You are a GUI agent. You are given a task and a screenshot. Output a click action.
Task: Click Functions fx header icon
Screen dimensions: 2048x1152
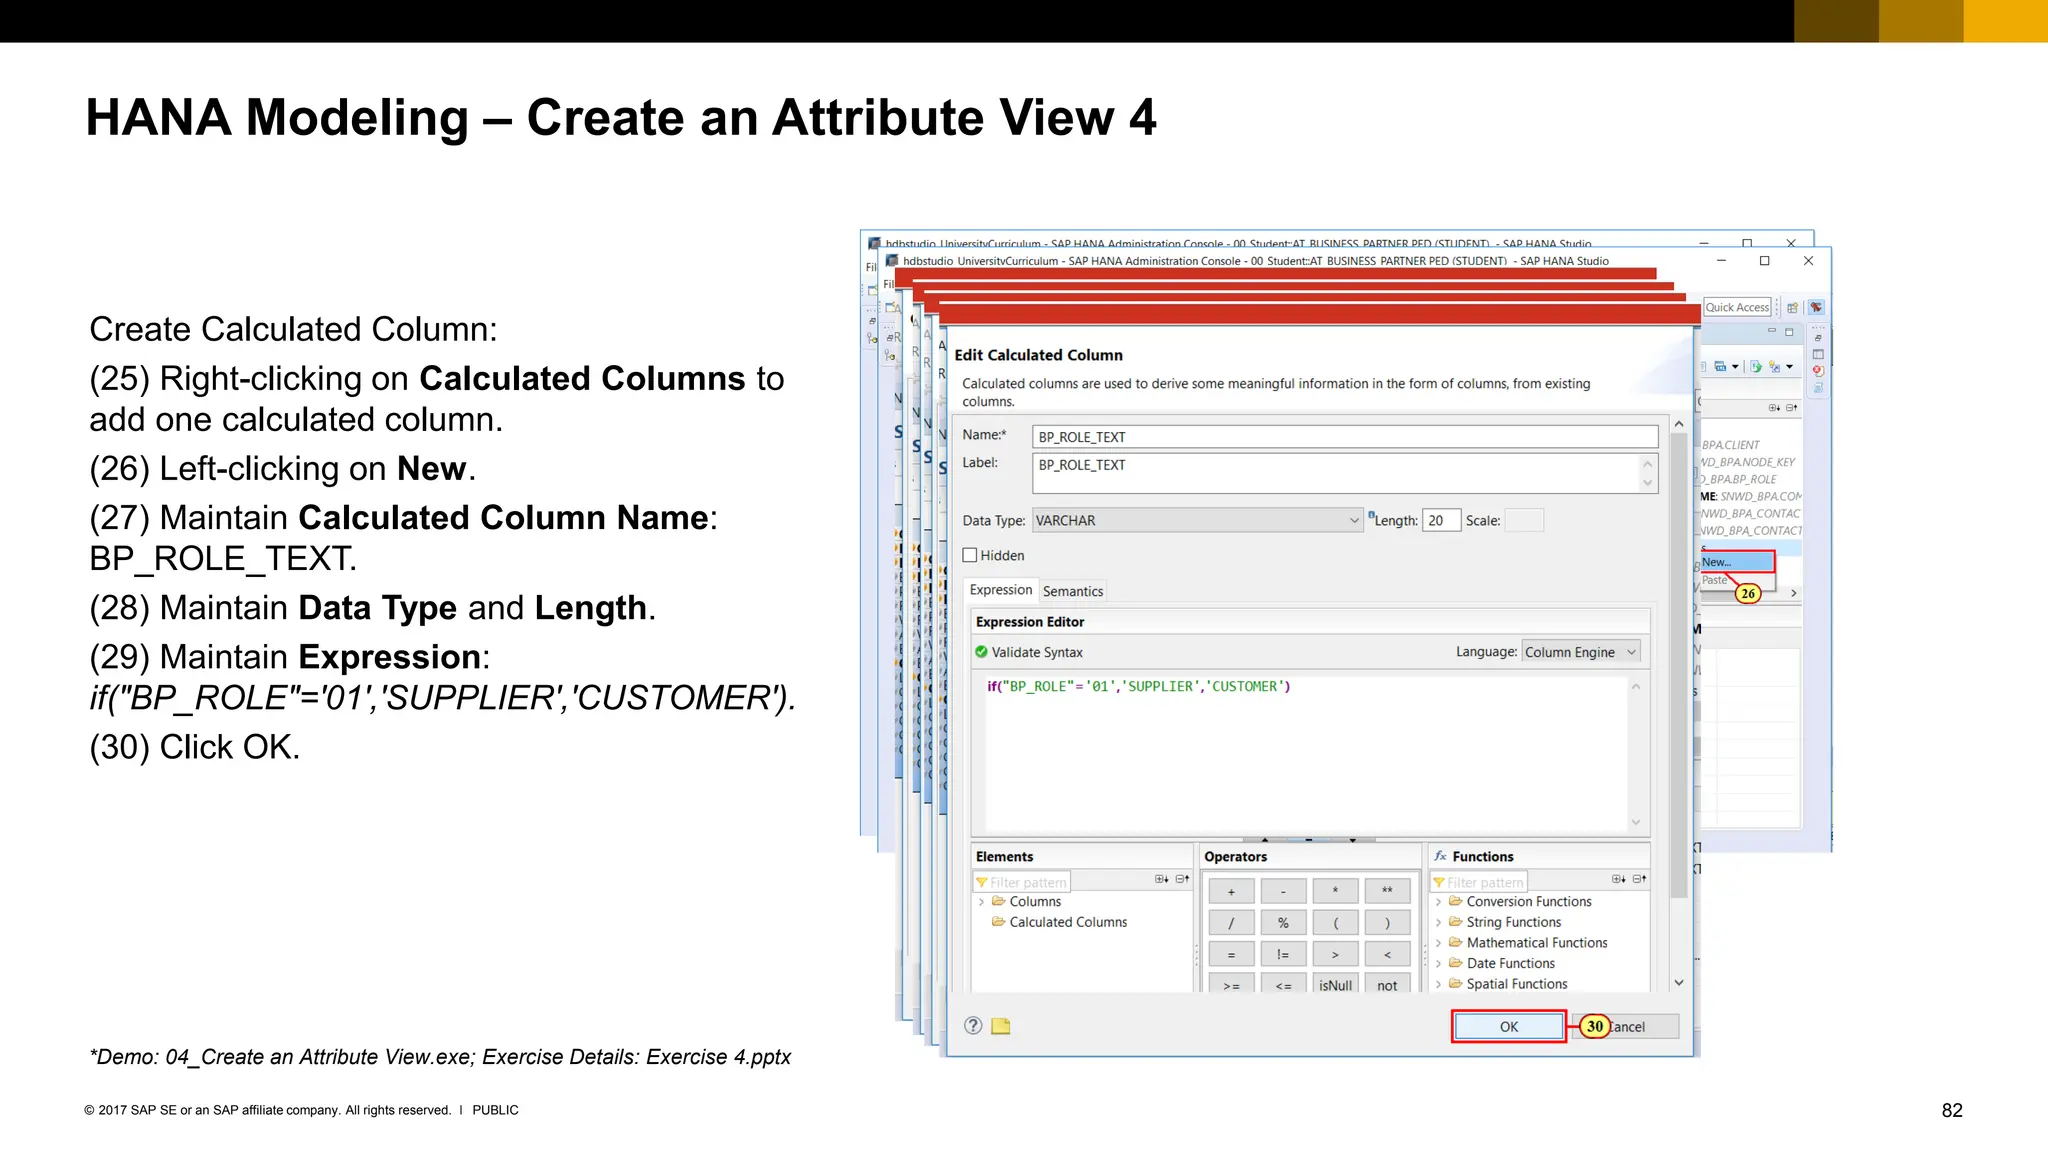pos(1440,856)
